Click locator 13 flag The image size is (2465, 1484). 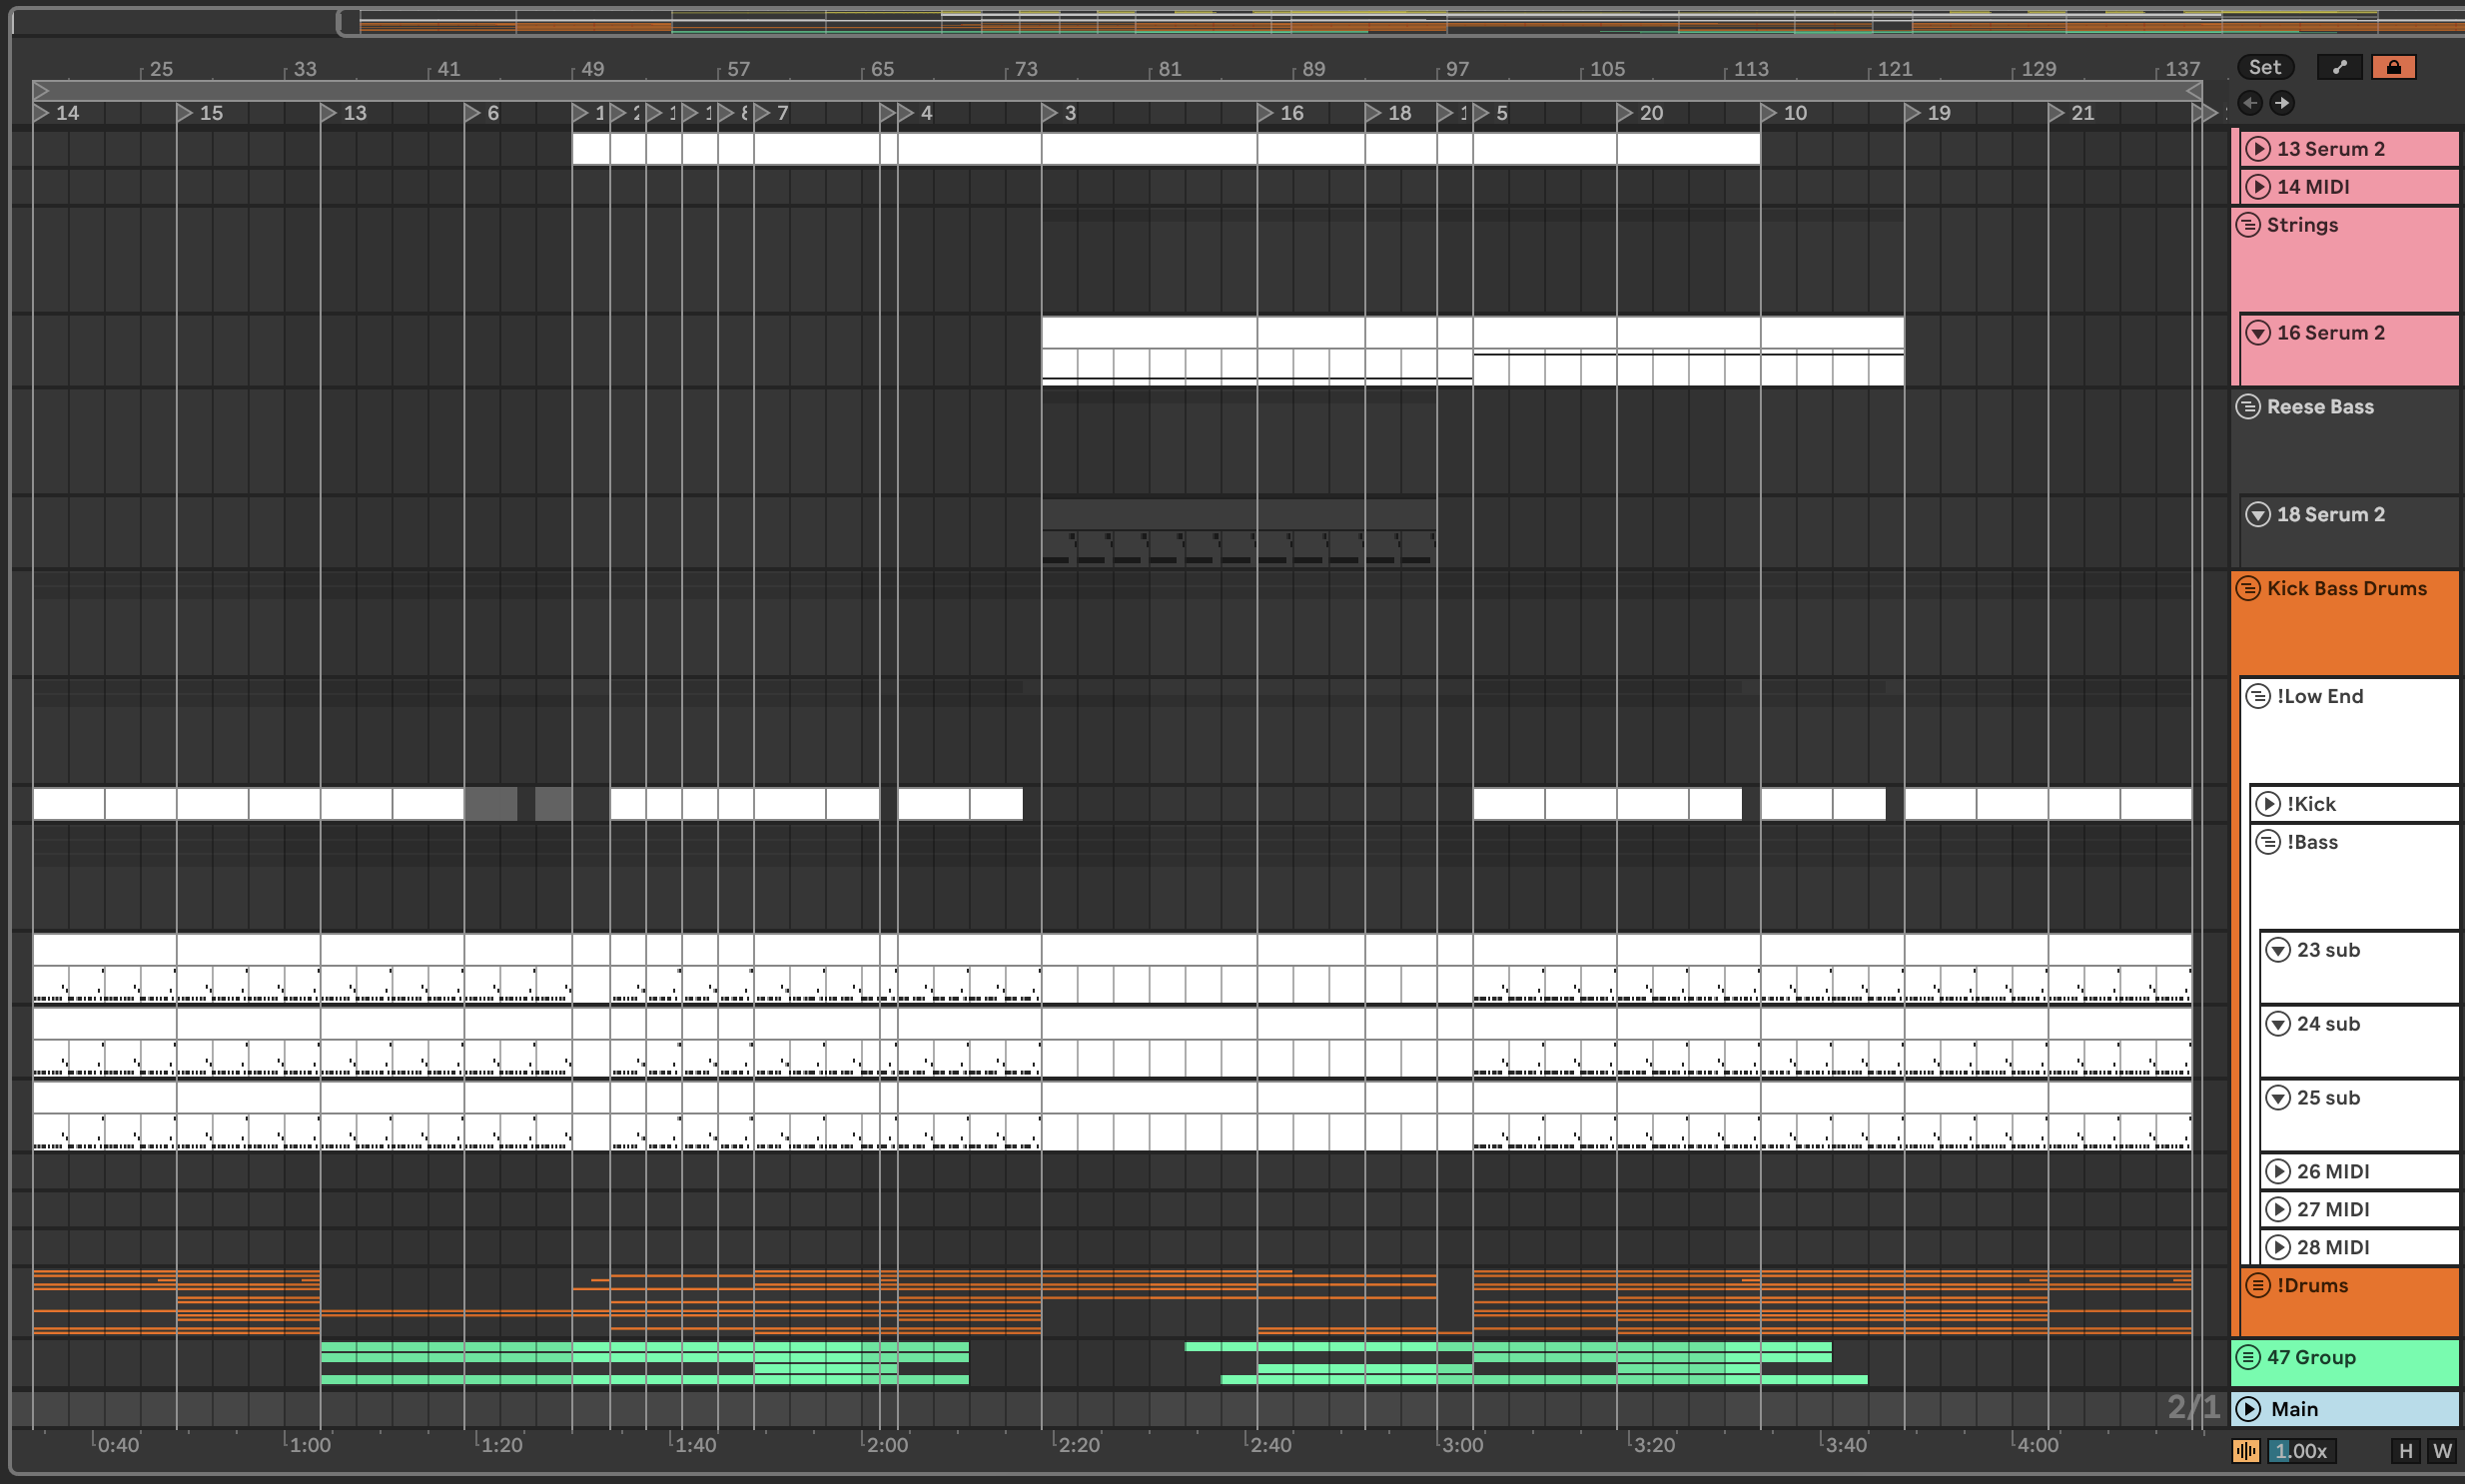click(x=329, y=113)
